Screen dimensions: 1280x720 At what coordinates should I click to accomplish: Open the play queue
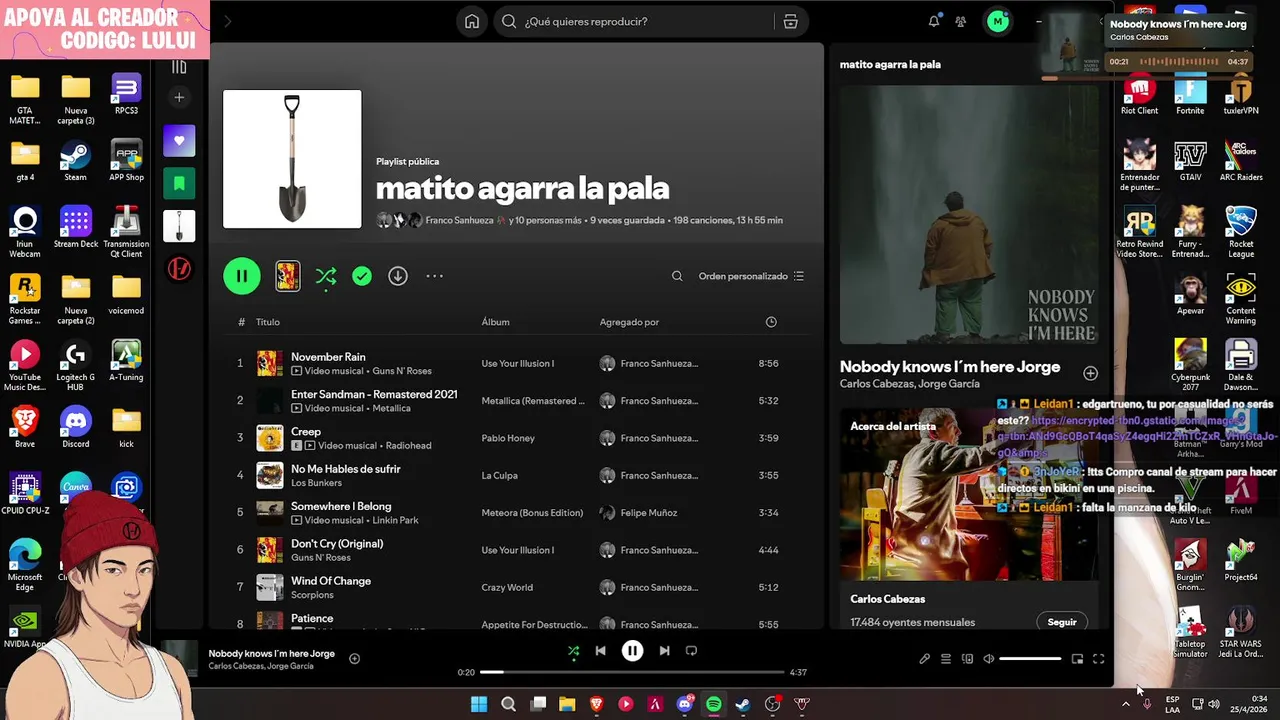[x=945, y=659]
